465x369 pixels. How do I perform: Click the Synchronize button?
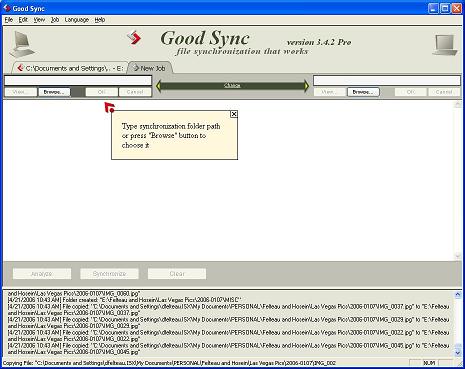pos(109,274)
